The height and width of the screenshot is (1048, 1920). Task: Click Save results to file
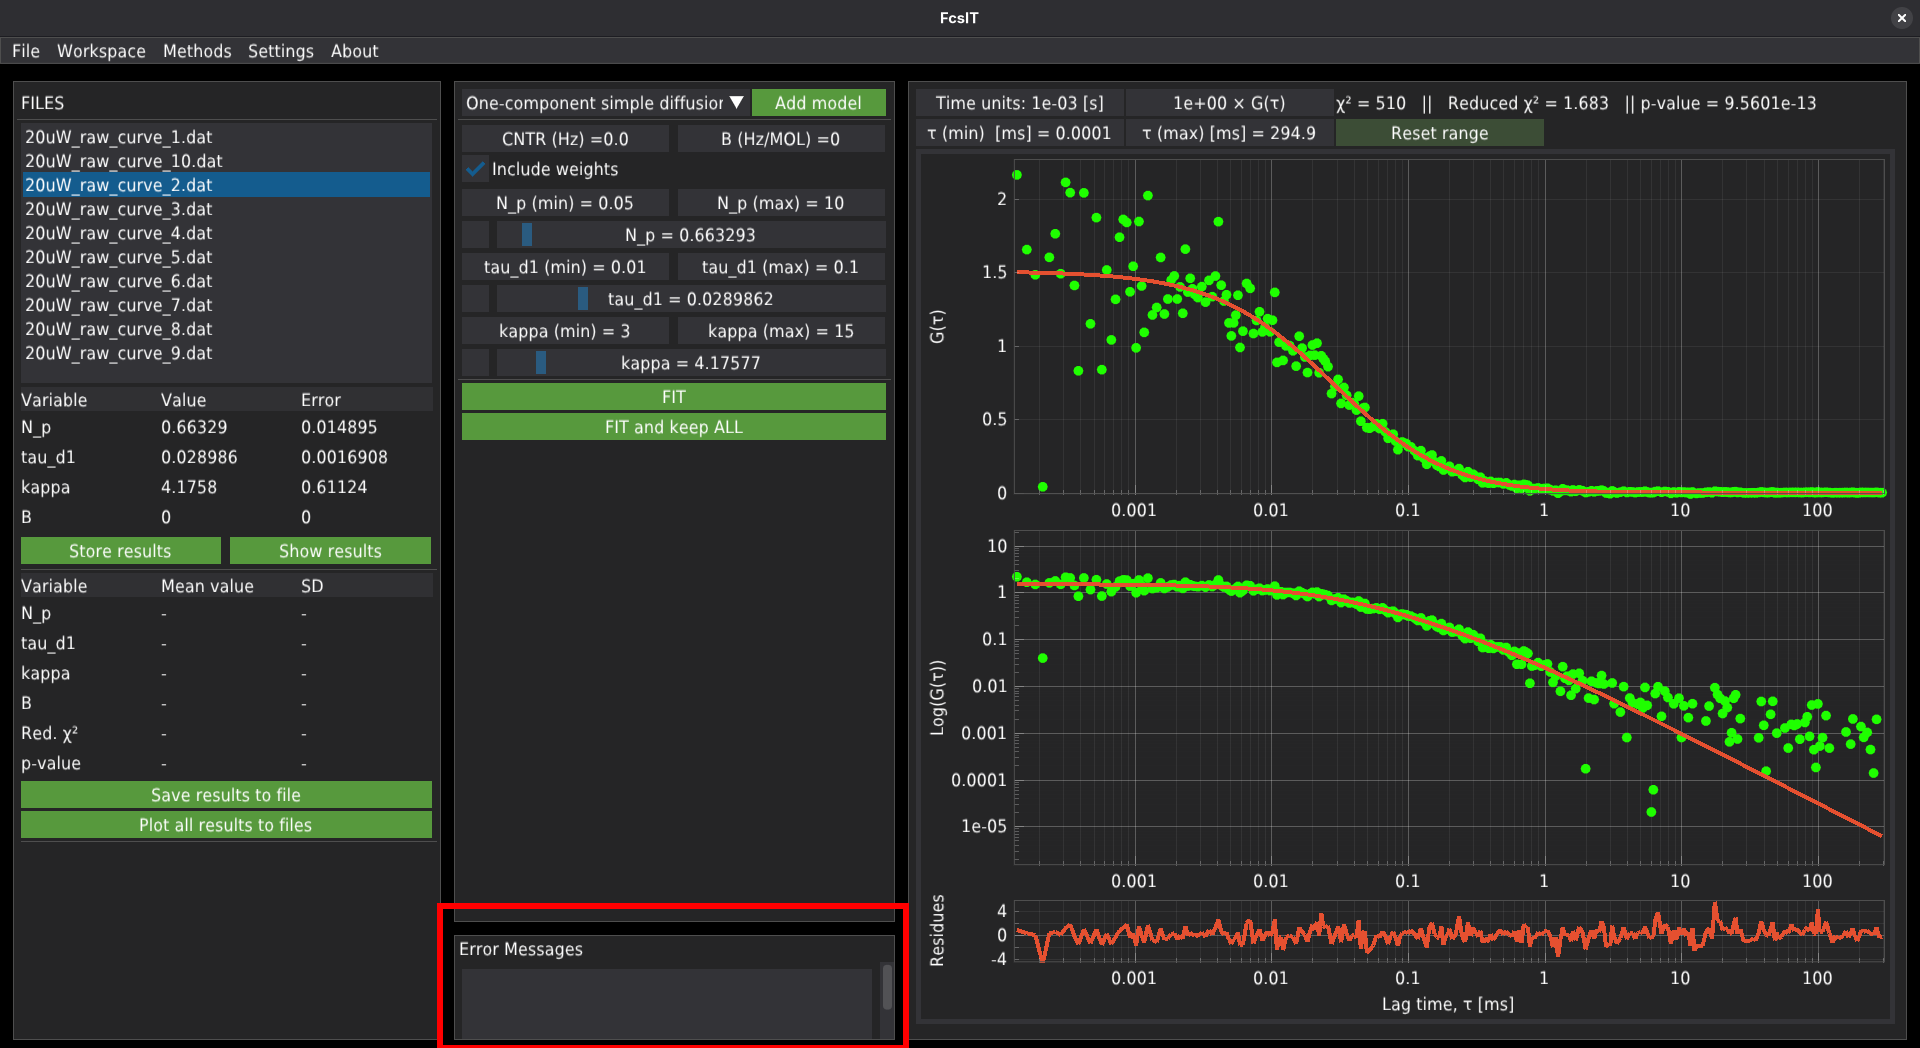(226, 795)
